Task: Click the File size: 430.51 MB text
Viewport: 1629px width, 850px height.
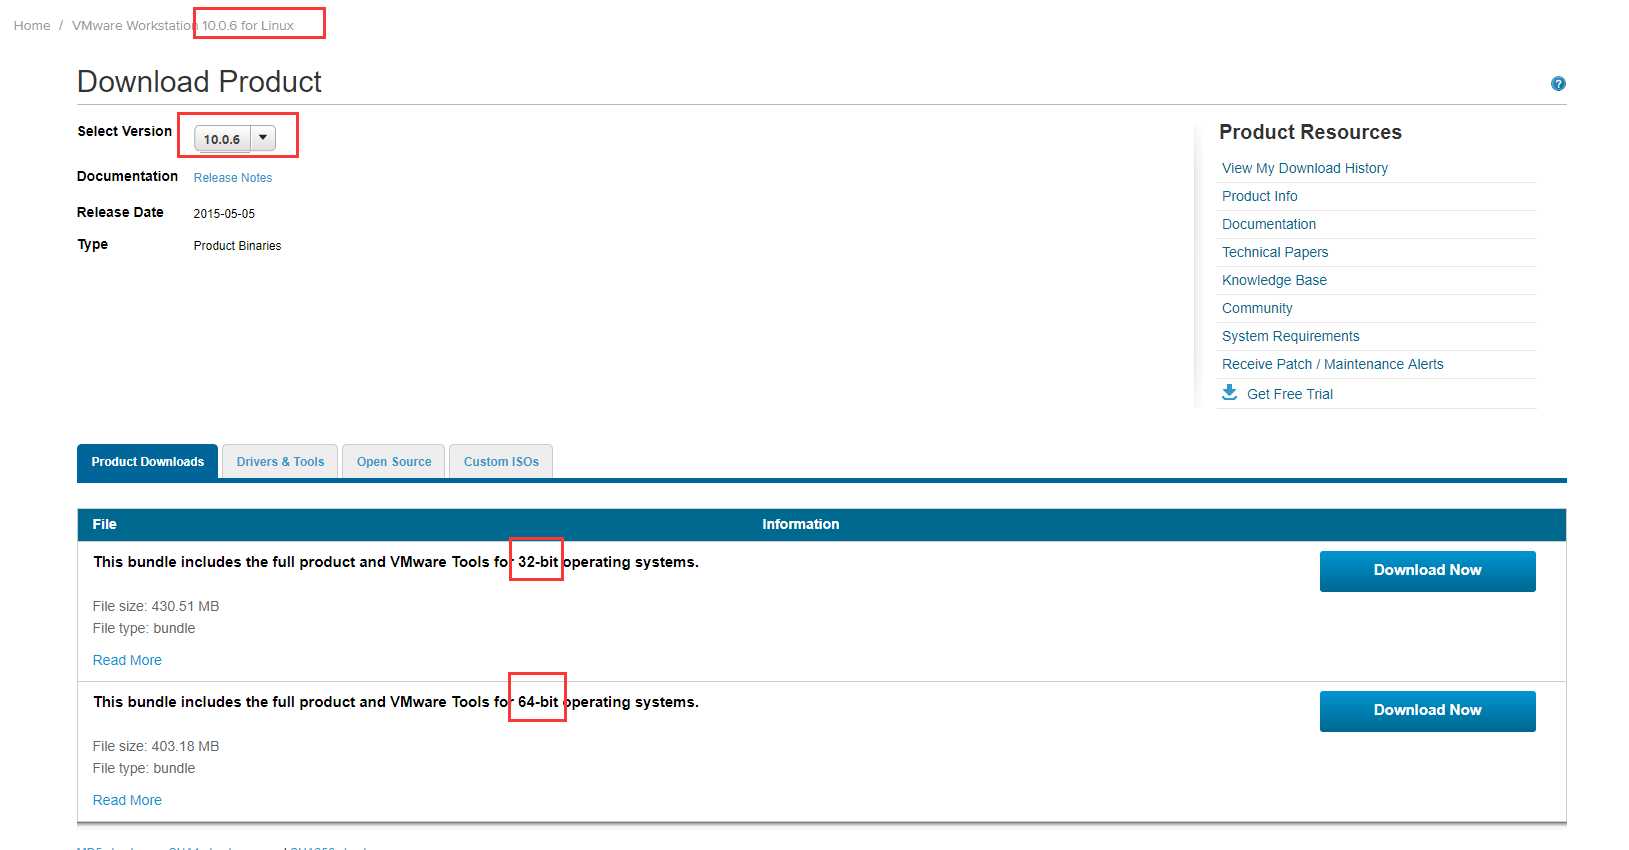Action: click(x=156, y=606)
